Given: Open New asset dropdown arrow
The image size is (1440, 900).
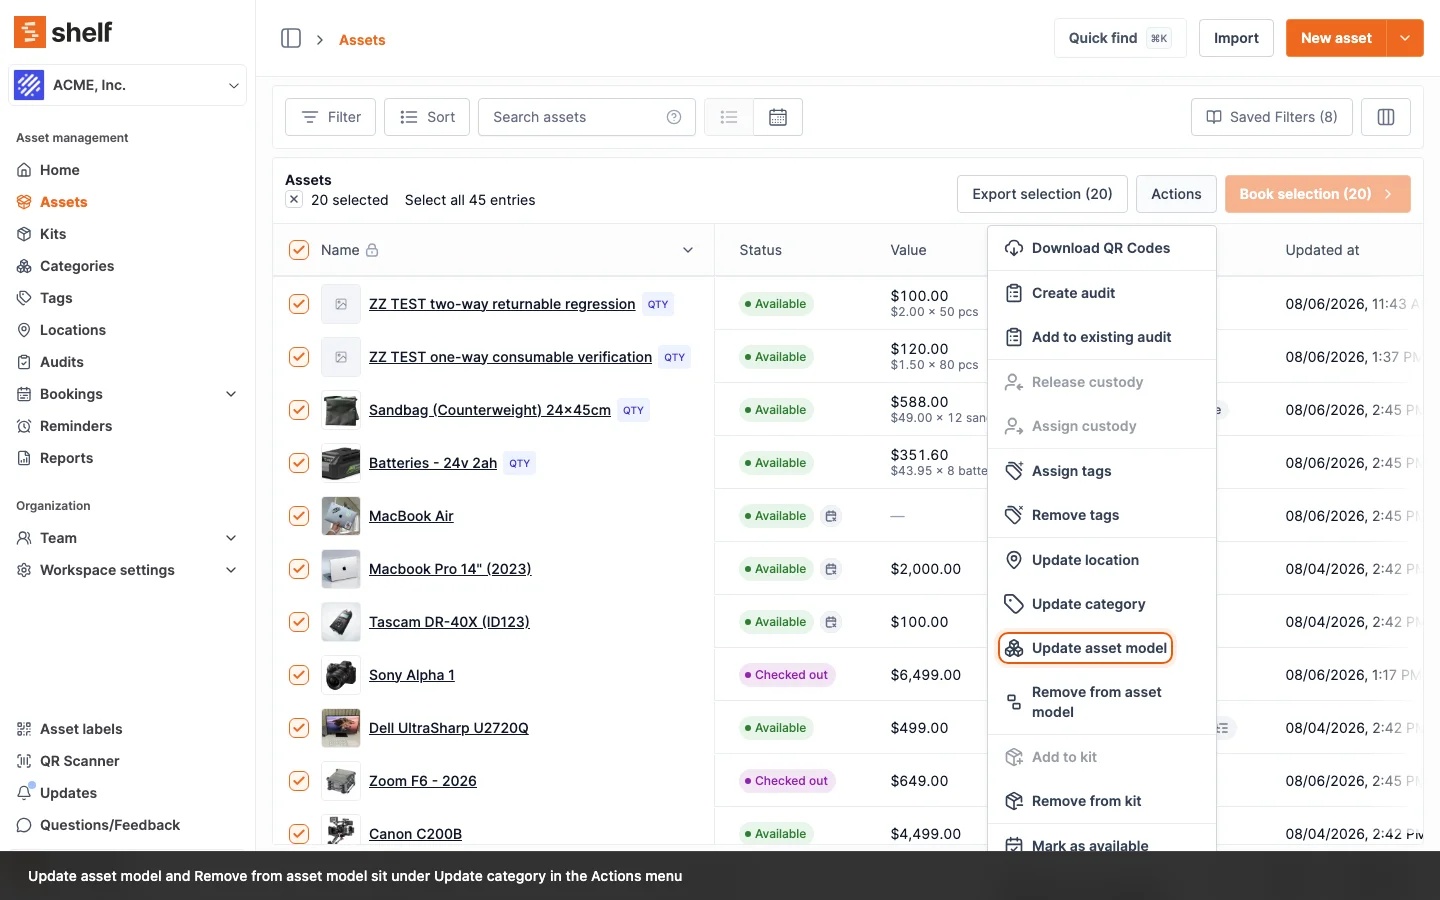Looking at the screenshot, I should (x=1405, y=38).
